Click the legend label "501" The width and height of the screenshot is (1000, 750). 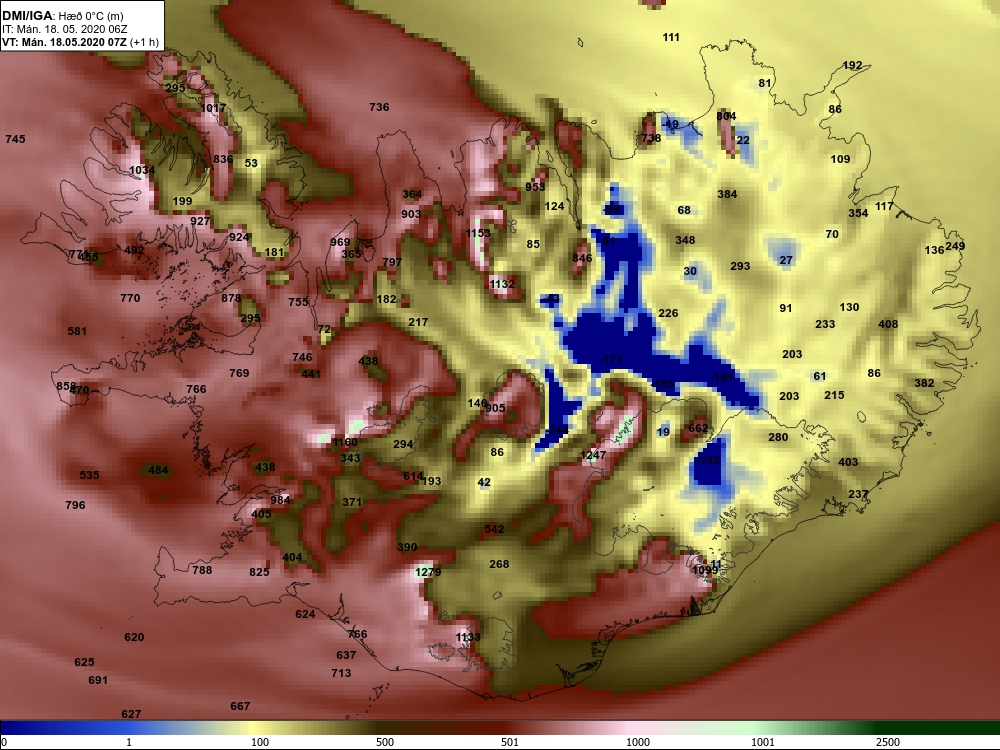510,742
